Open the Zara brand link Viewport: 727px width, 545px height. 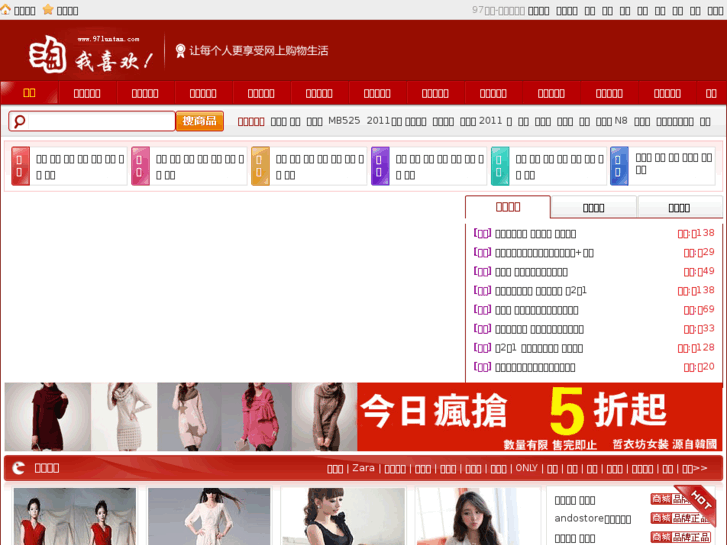coord(363,468)
